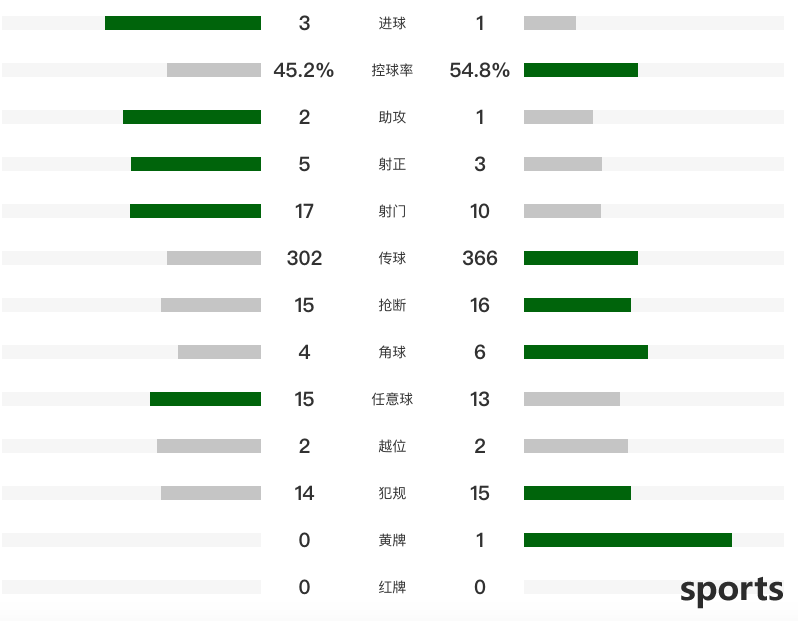
Task: Select the 越位 label
Action: click(x=392, y=446)
